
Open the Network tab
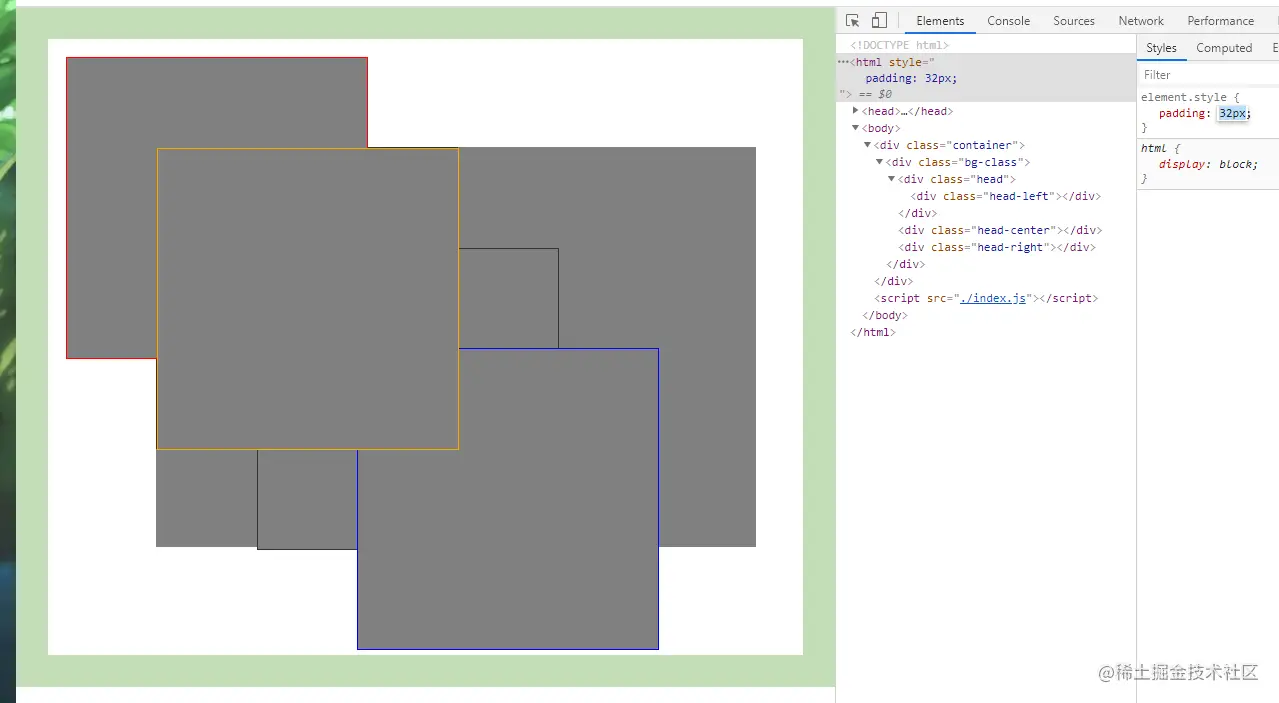point(1141,21)
